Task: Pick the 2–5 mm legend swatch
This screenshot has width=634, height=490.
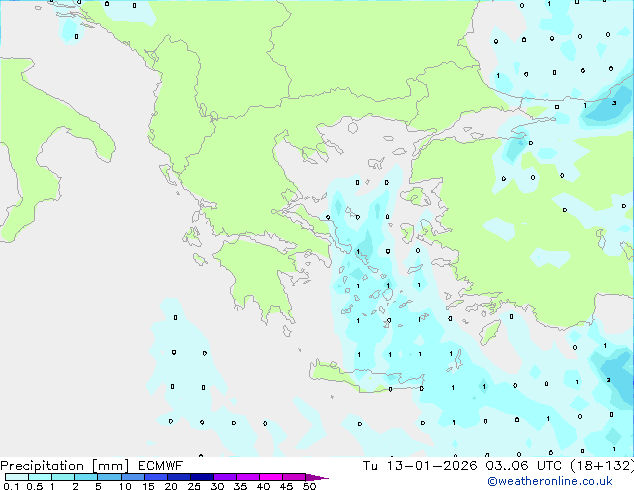Action: click(x=86, y=477)
